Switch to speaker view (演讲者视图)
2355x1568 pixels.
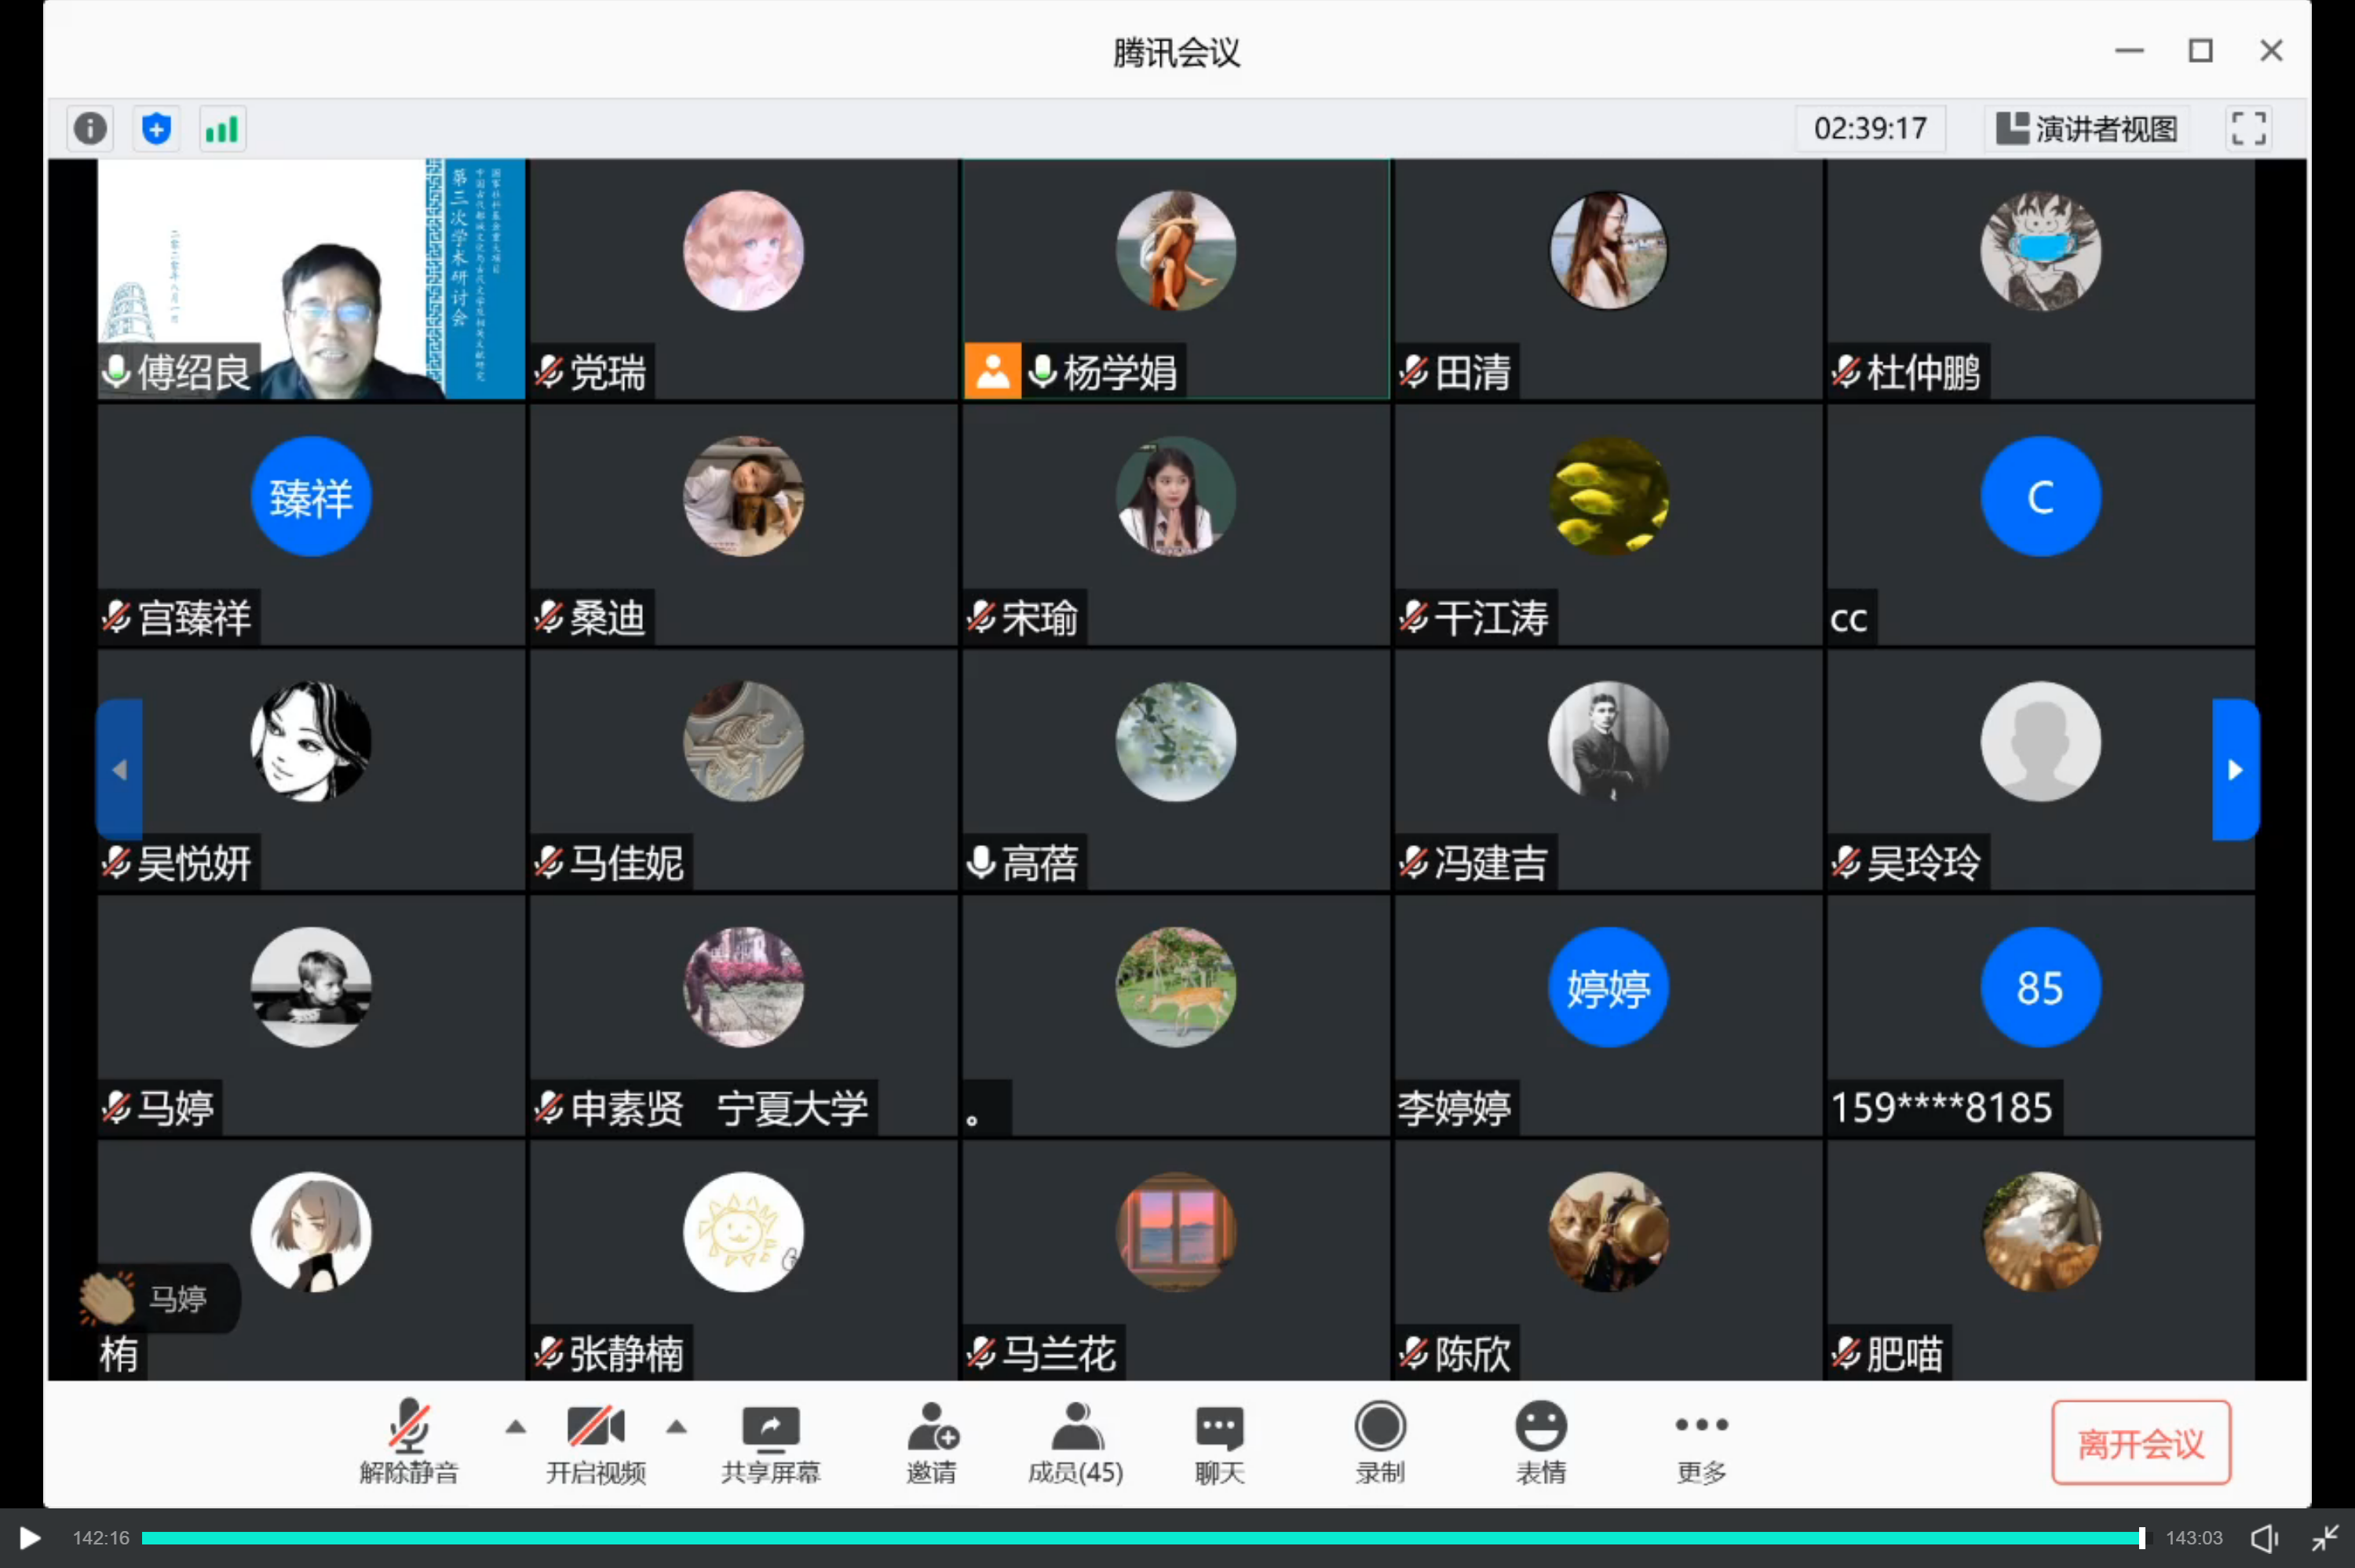tap(2087, 129)
